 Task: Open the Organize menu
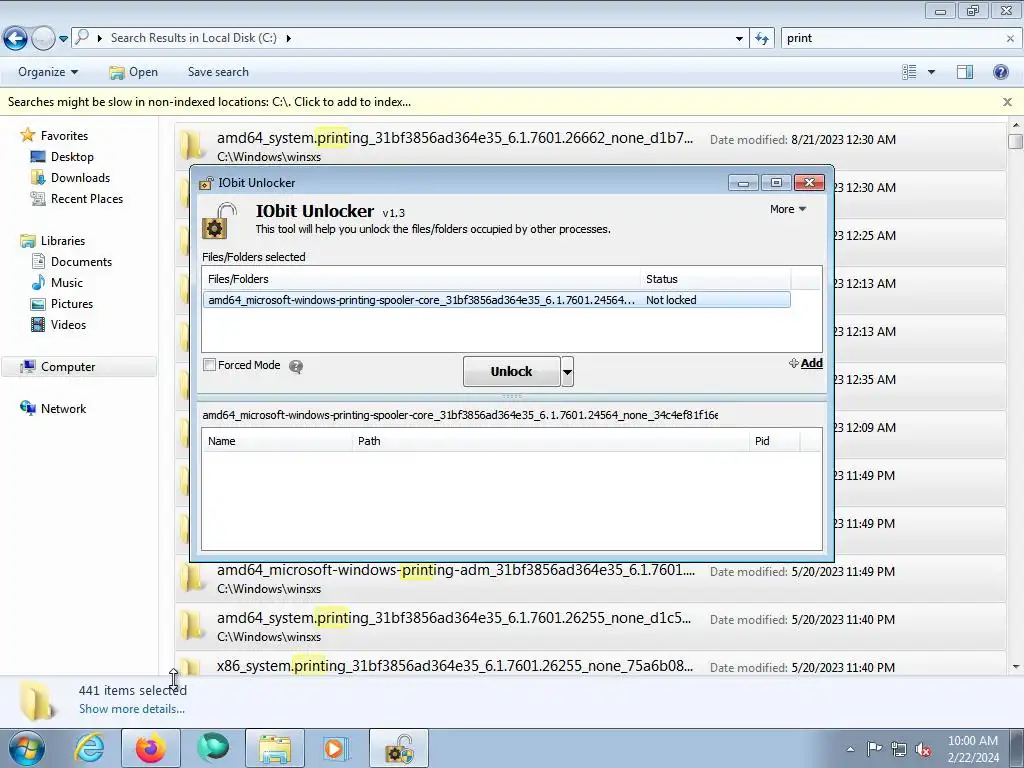point(48,72)
